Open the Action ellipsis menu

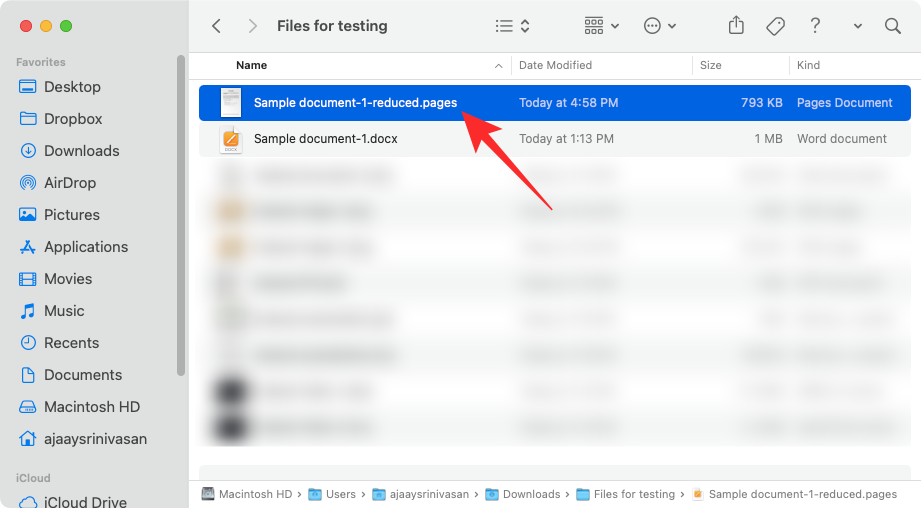(x=660, y=26)
